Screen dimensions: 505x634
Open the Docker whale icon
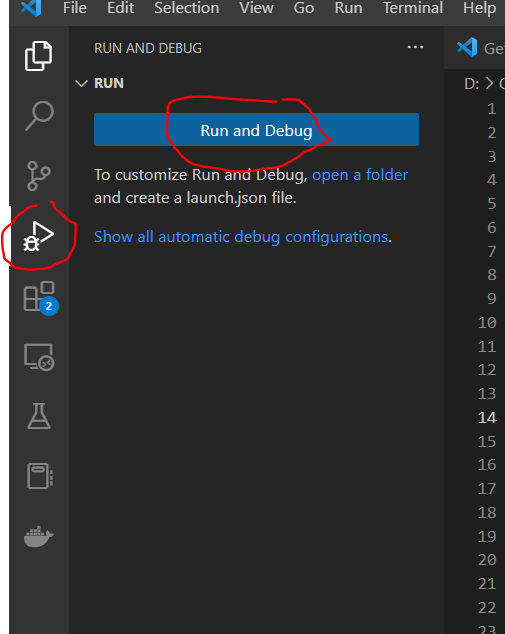point(38,537)
